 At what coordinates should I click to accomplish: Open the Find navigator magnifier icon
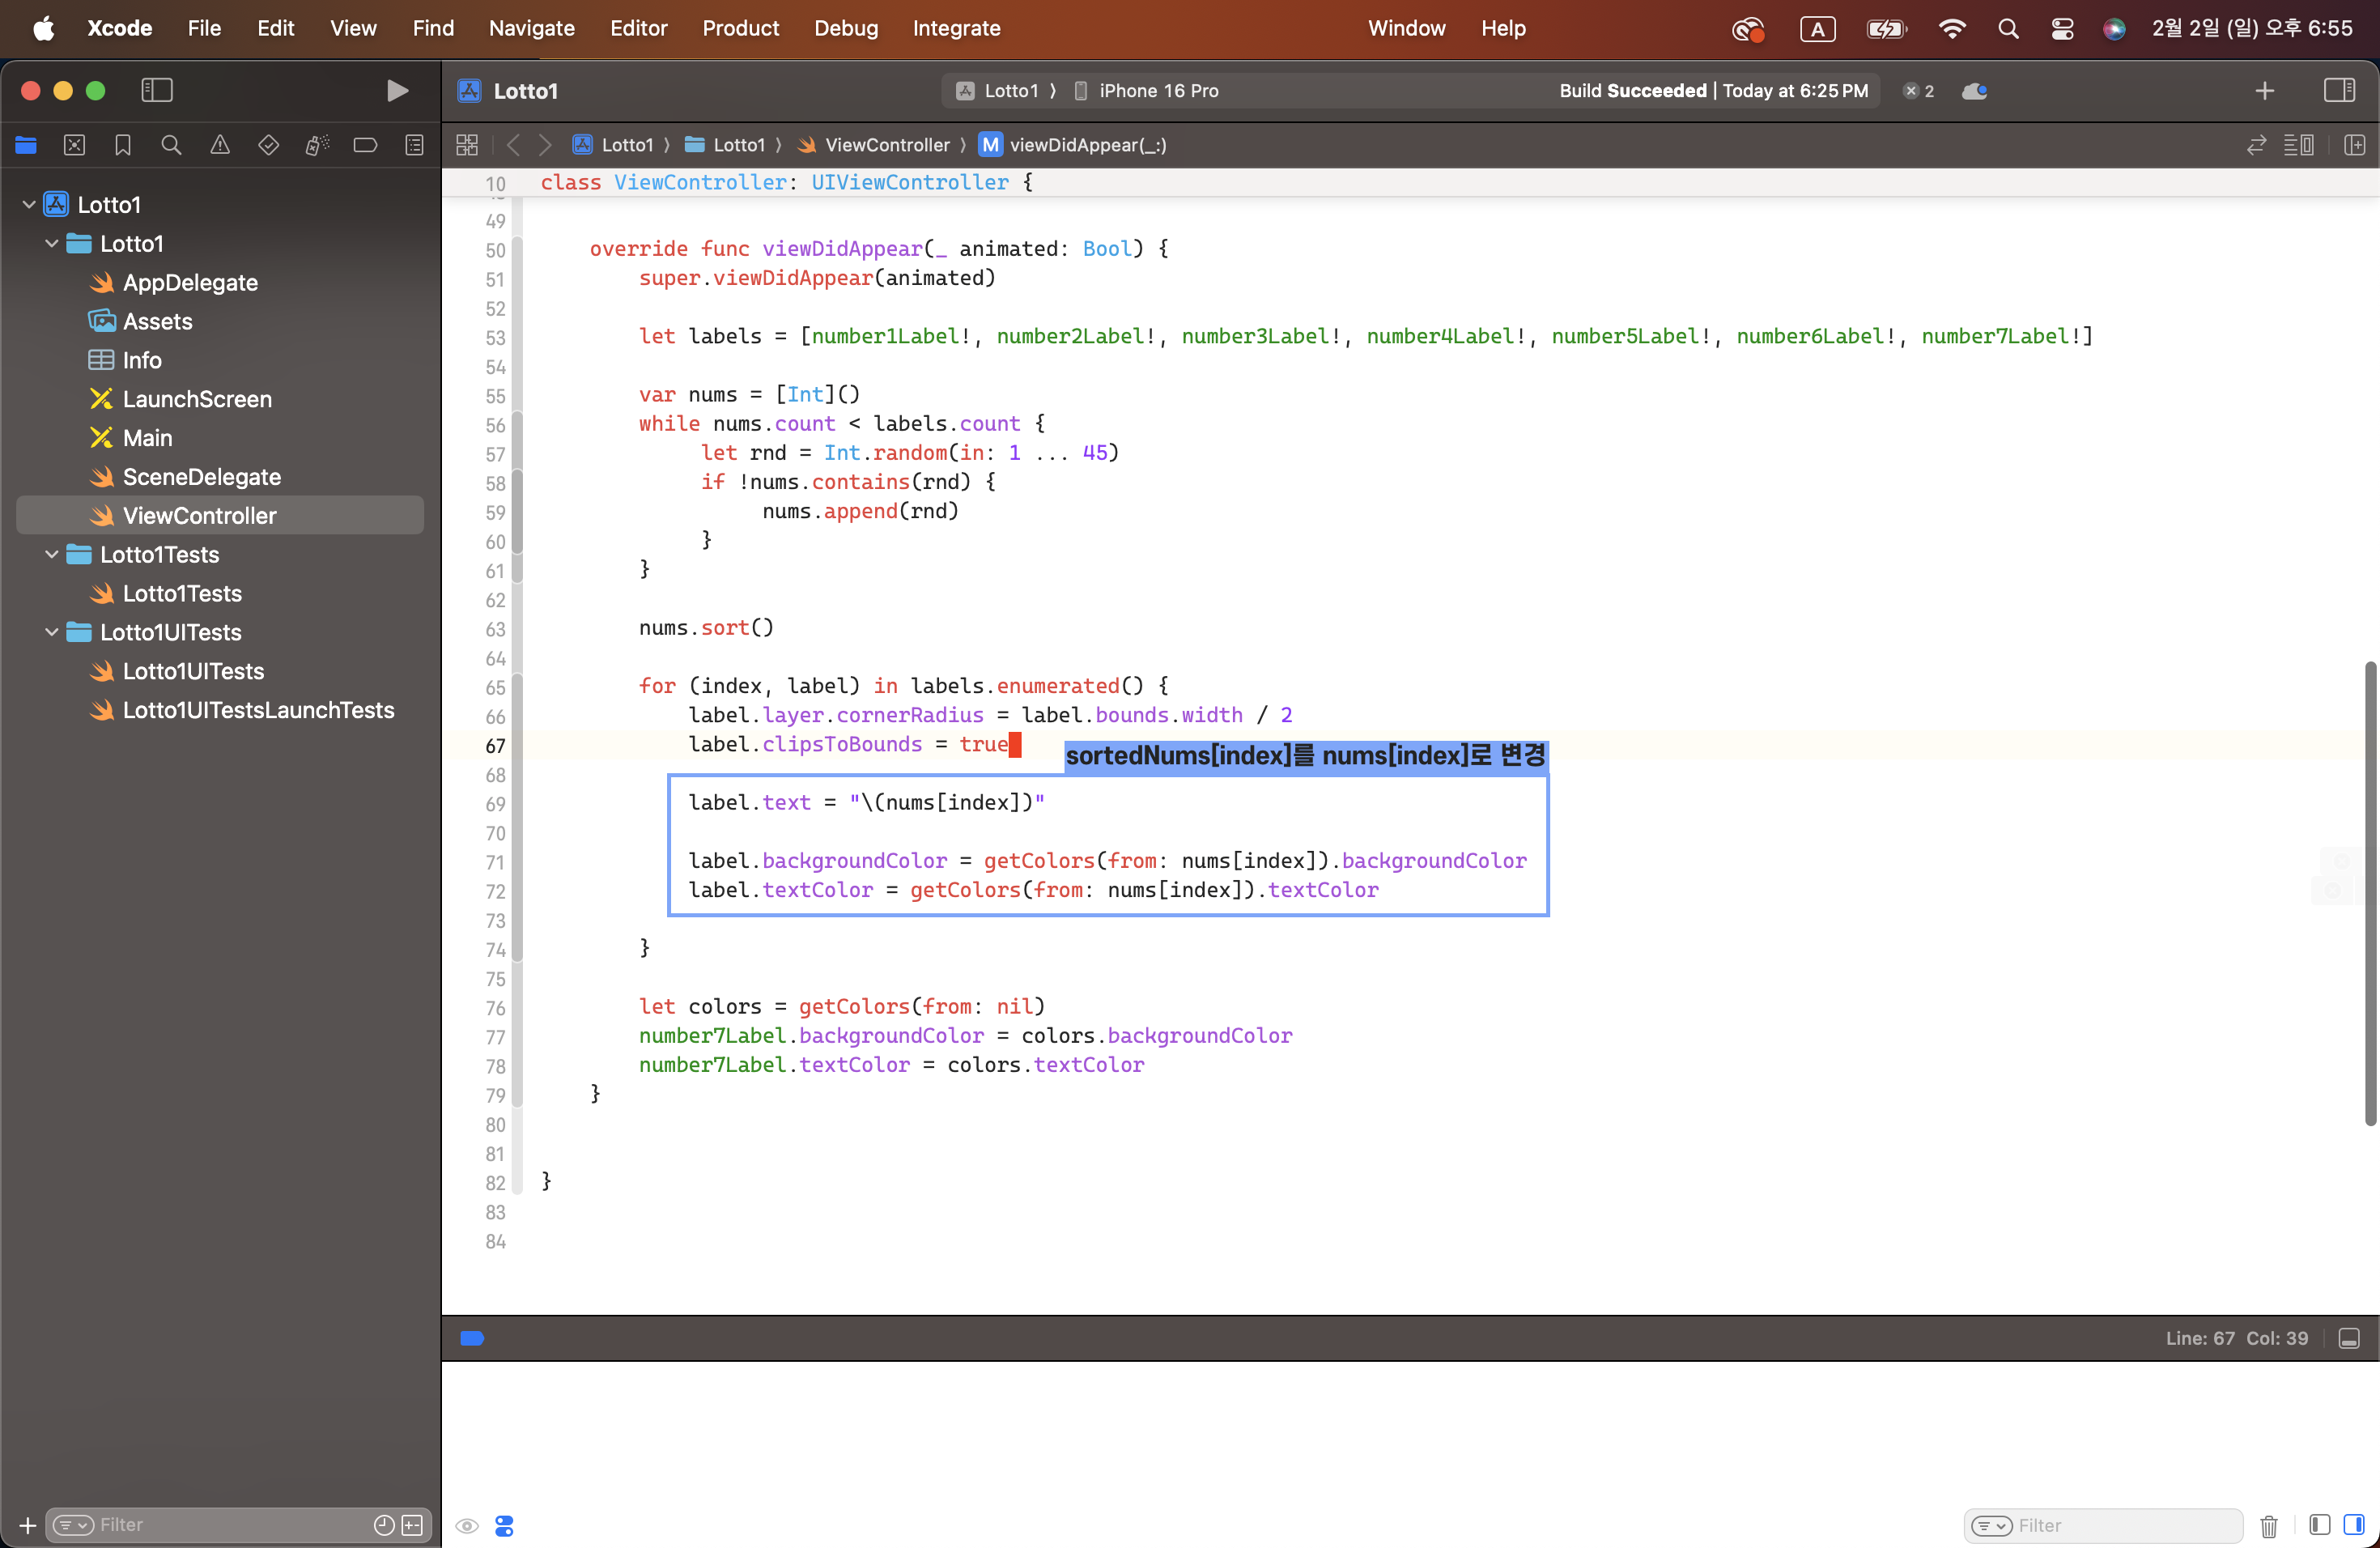coord(171,146)
